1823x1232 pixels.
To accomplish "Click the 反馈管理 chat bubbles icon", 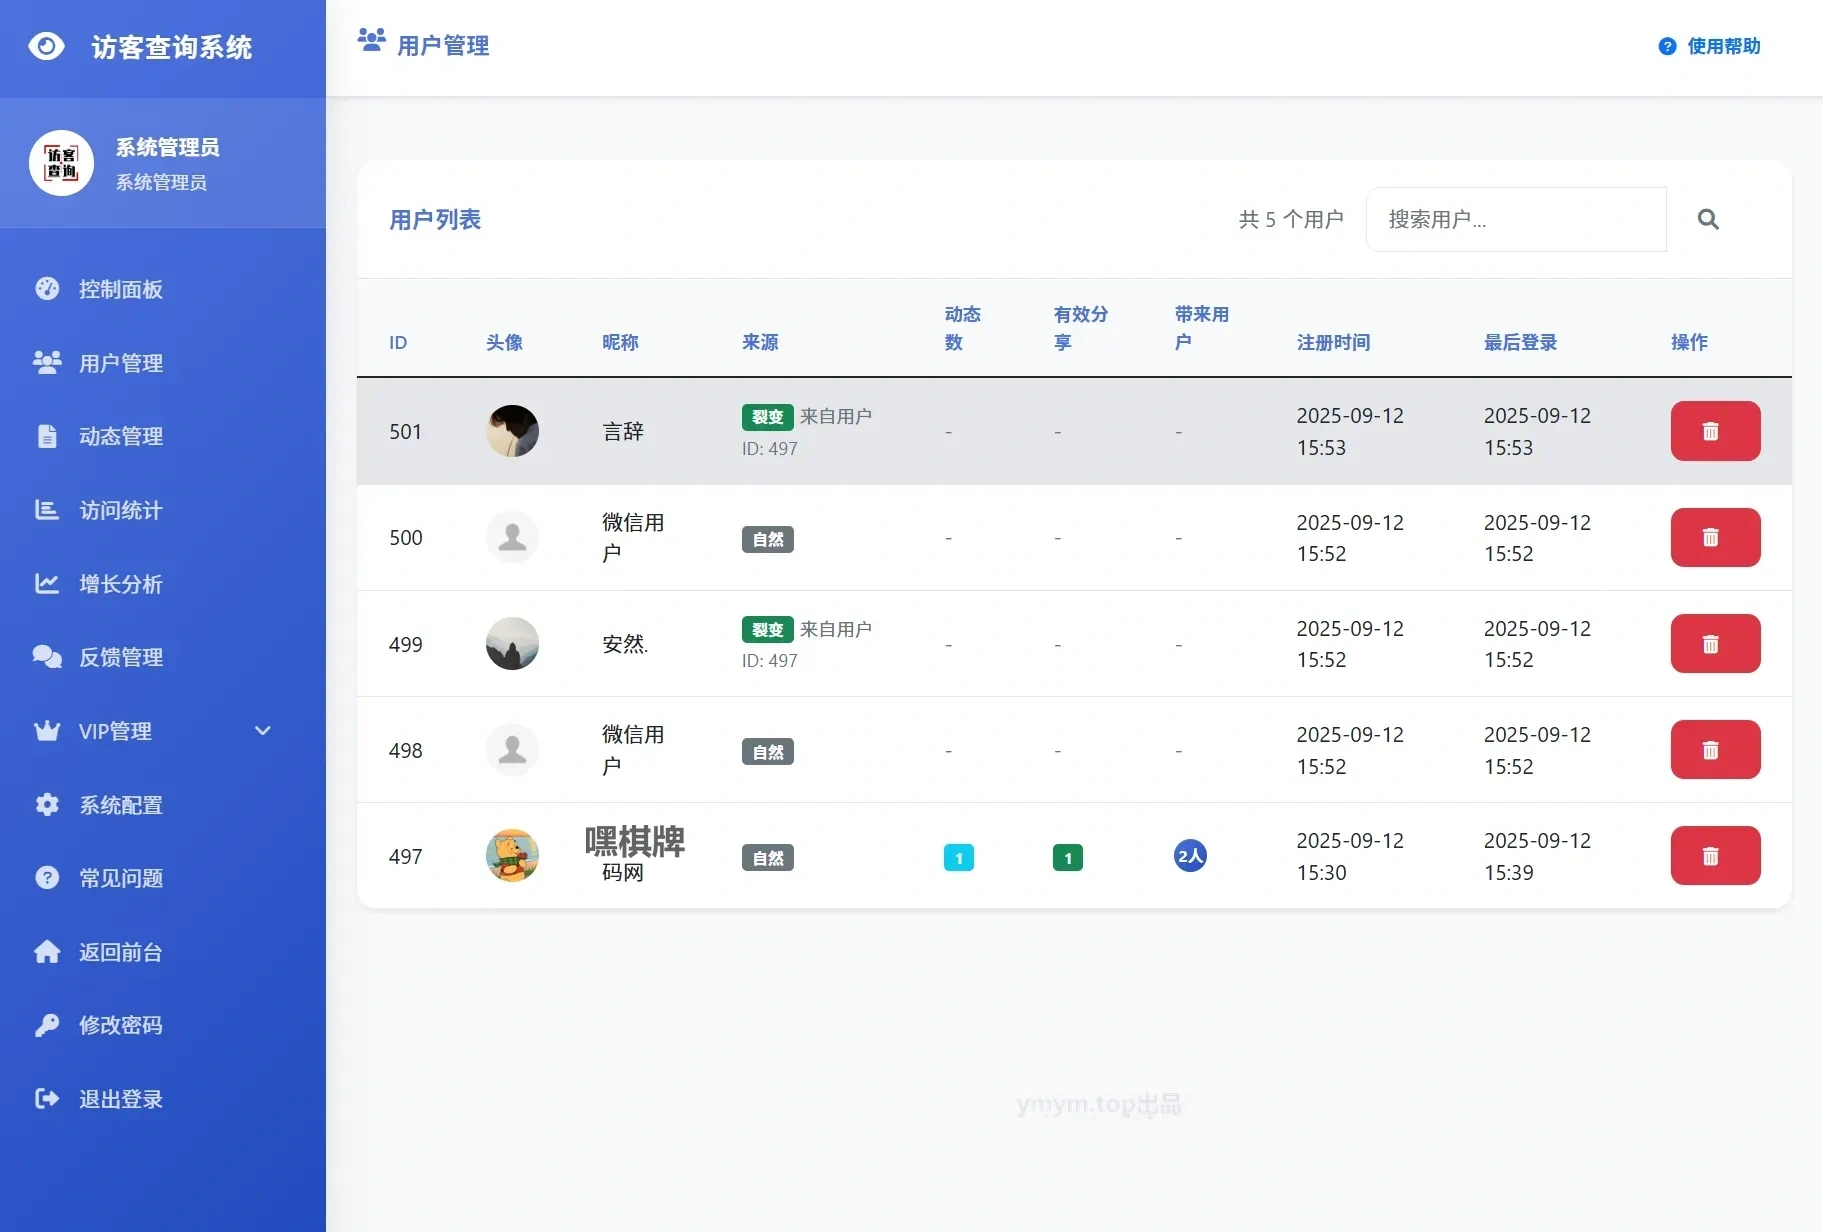I will point(47,657).
